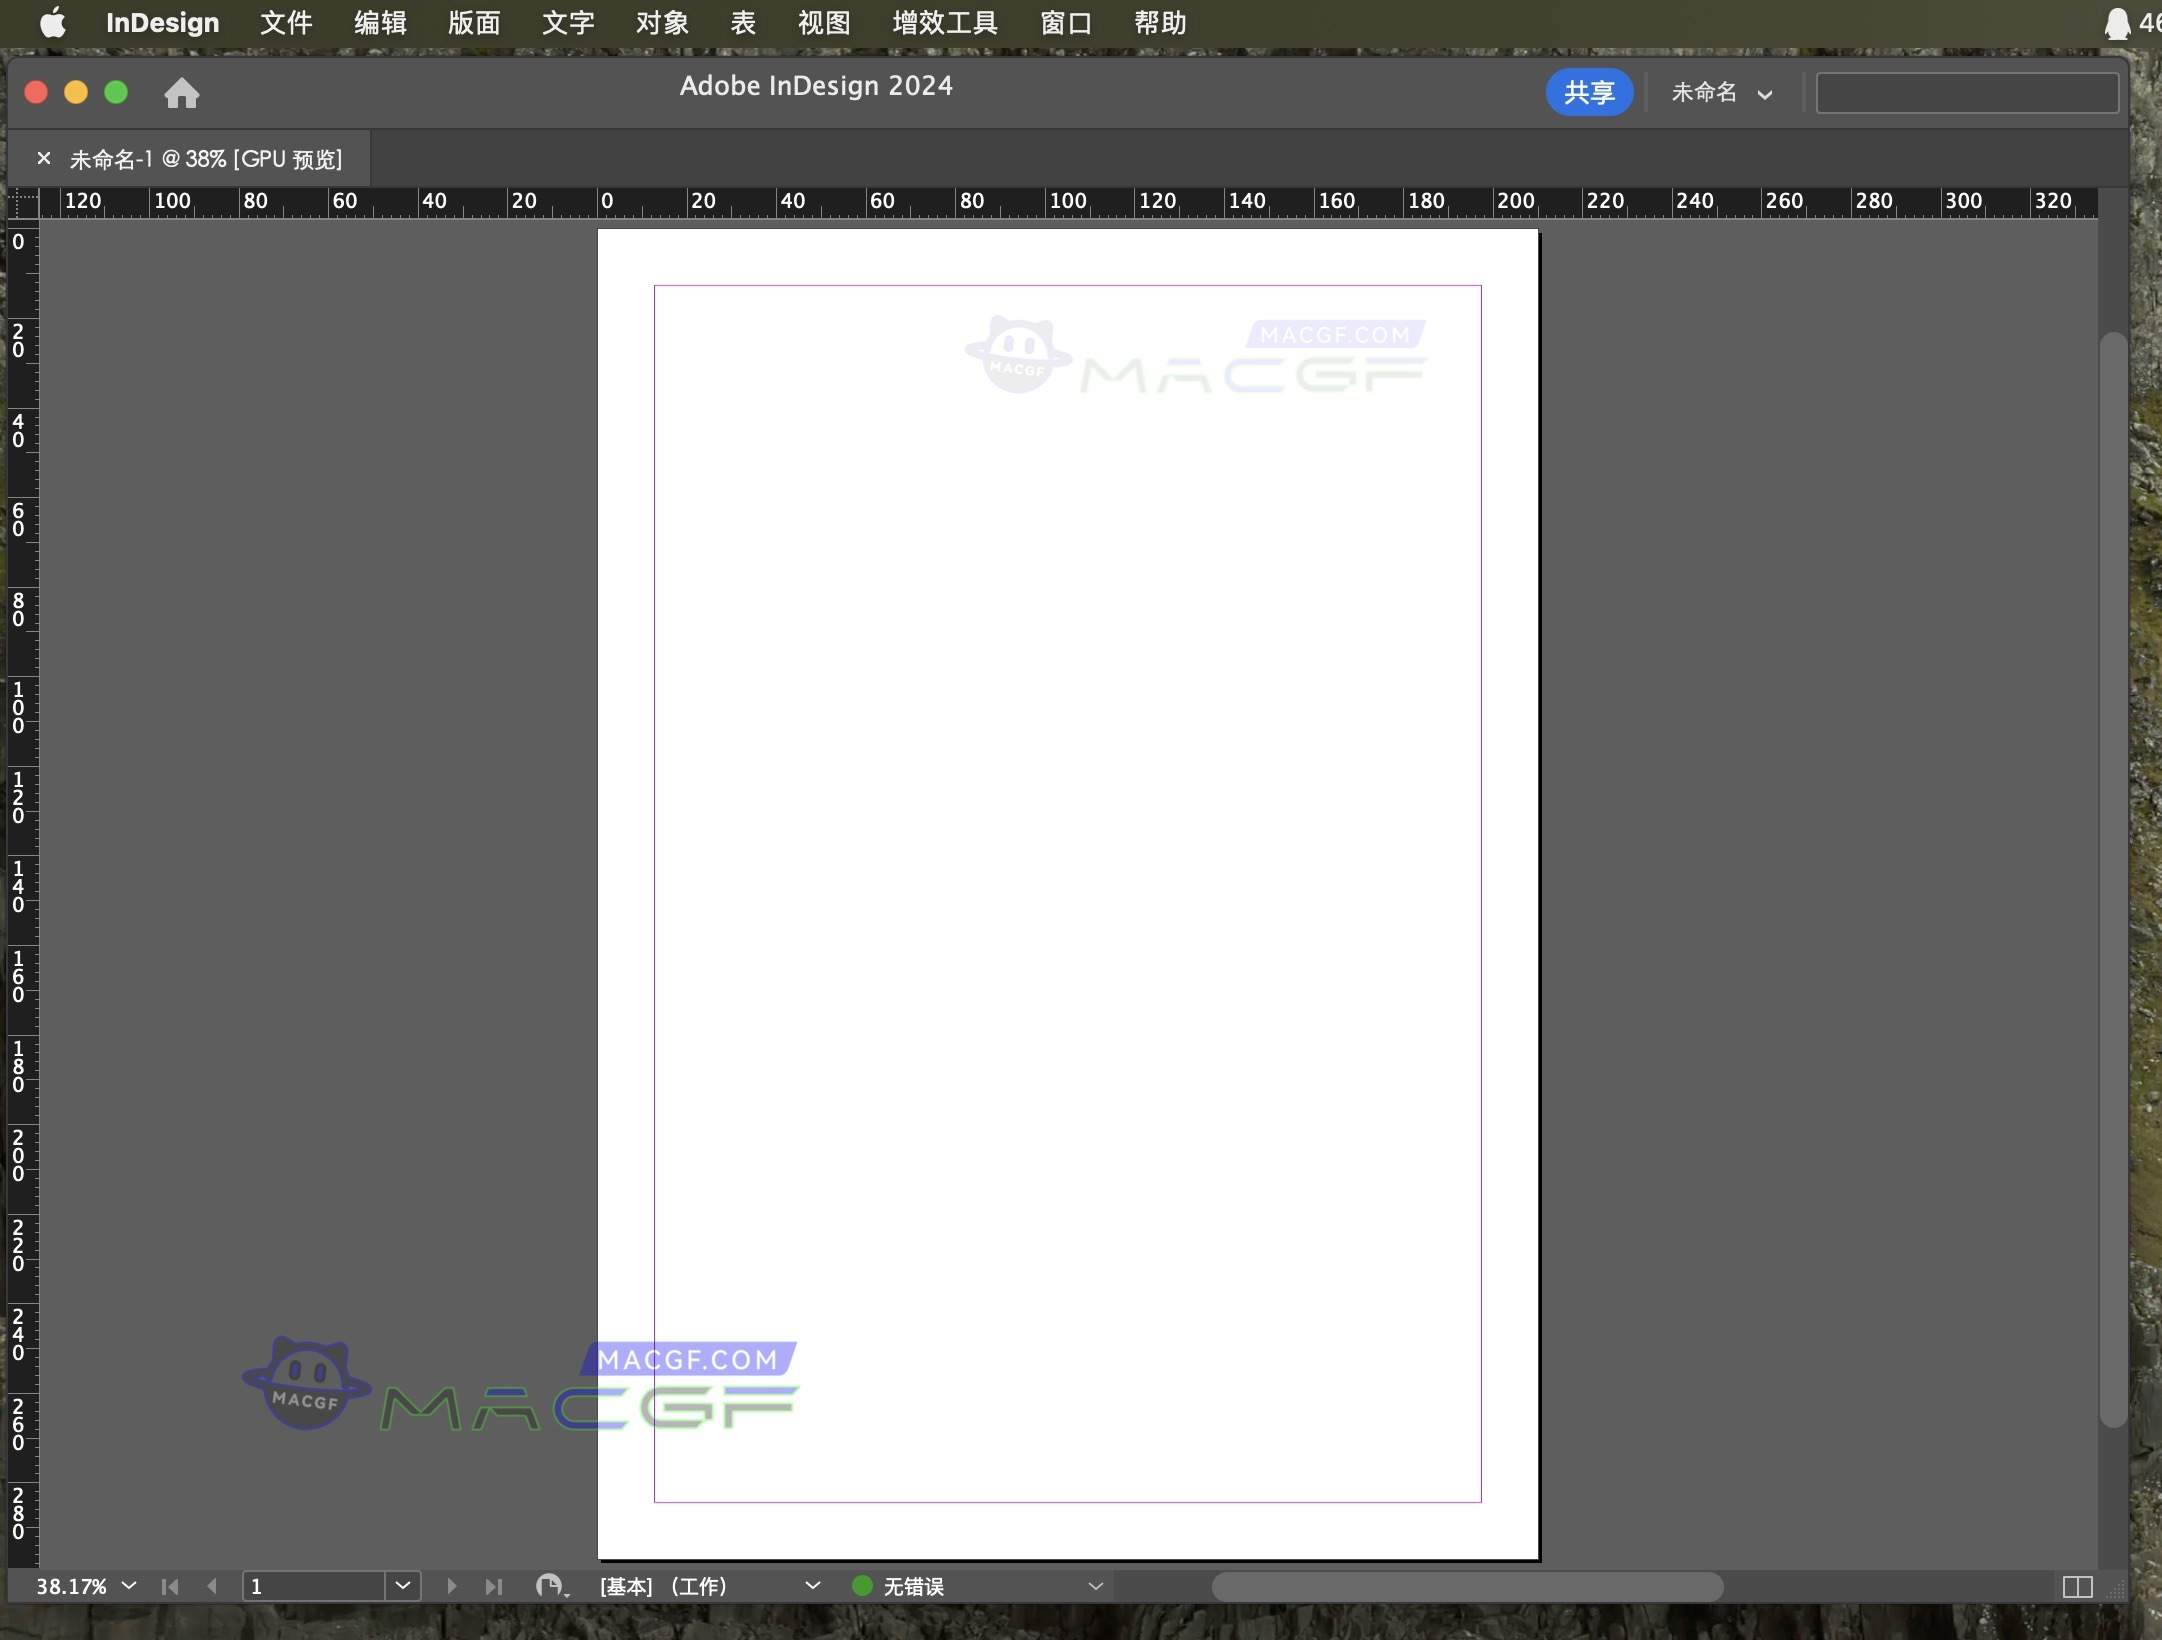Click the 共享 share button

tap(1588, 92)
